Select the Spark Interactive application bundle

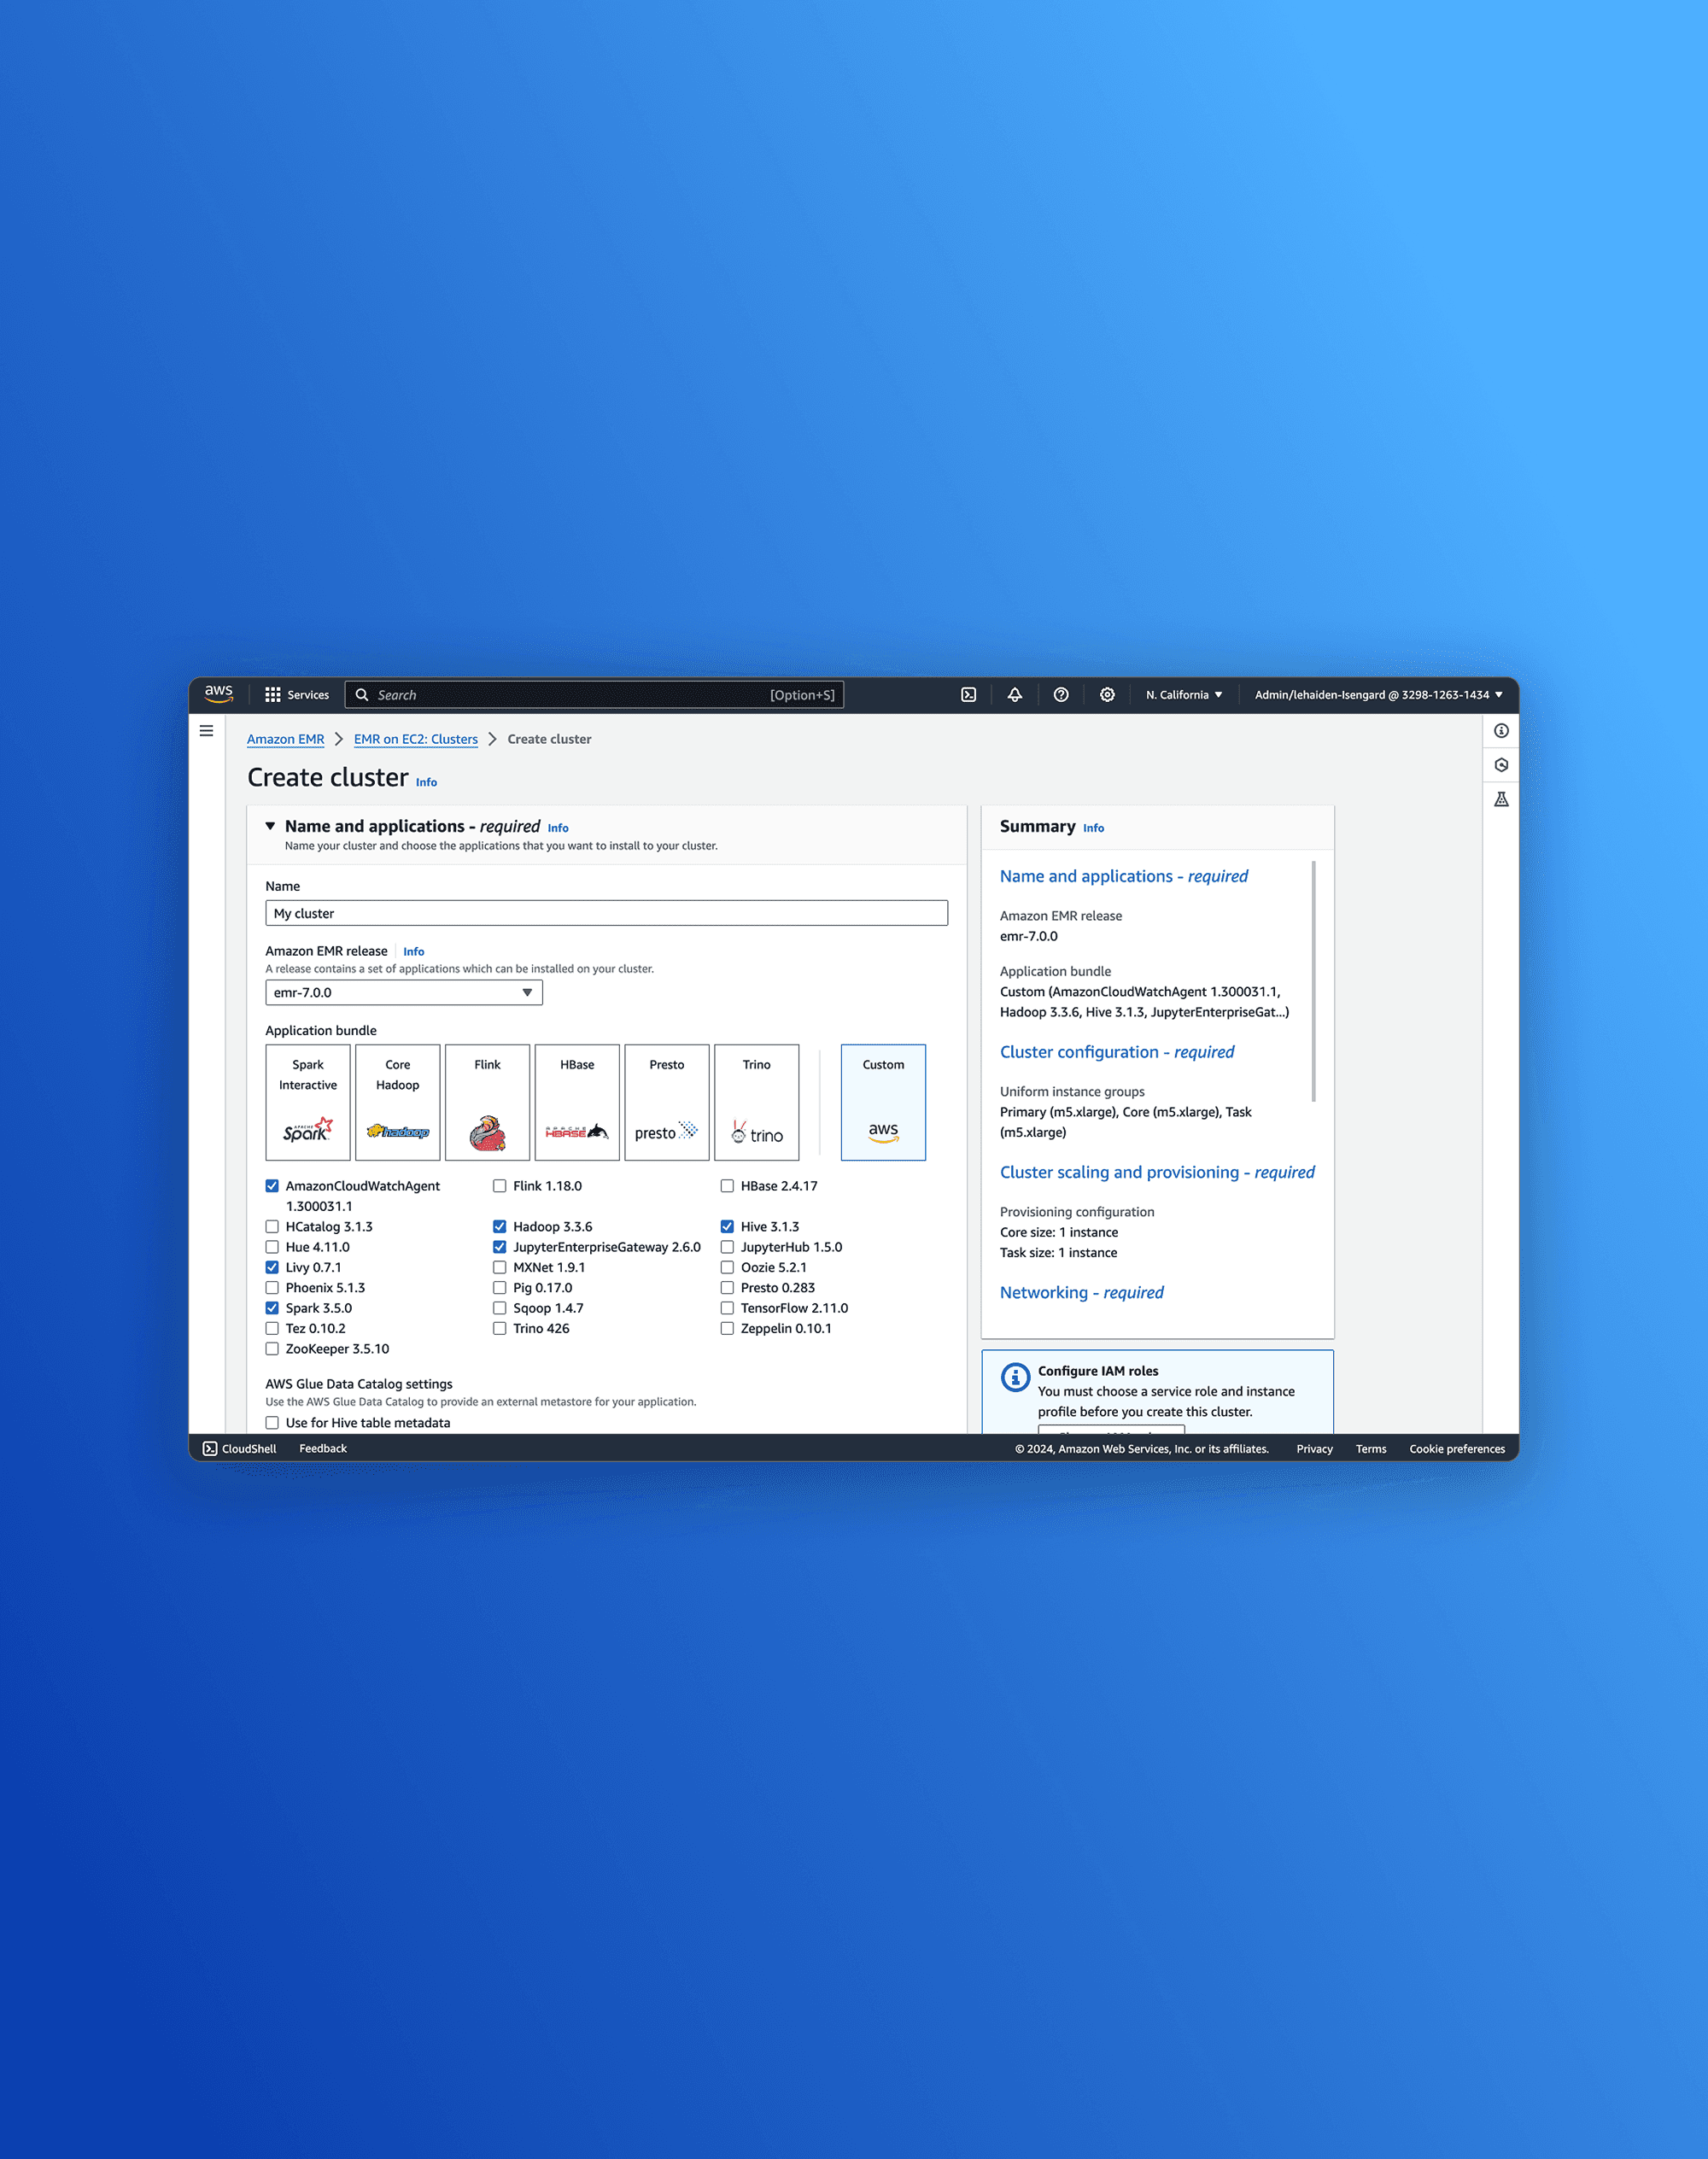(308, 1102)
